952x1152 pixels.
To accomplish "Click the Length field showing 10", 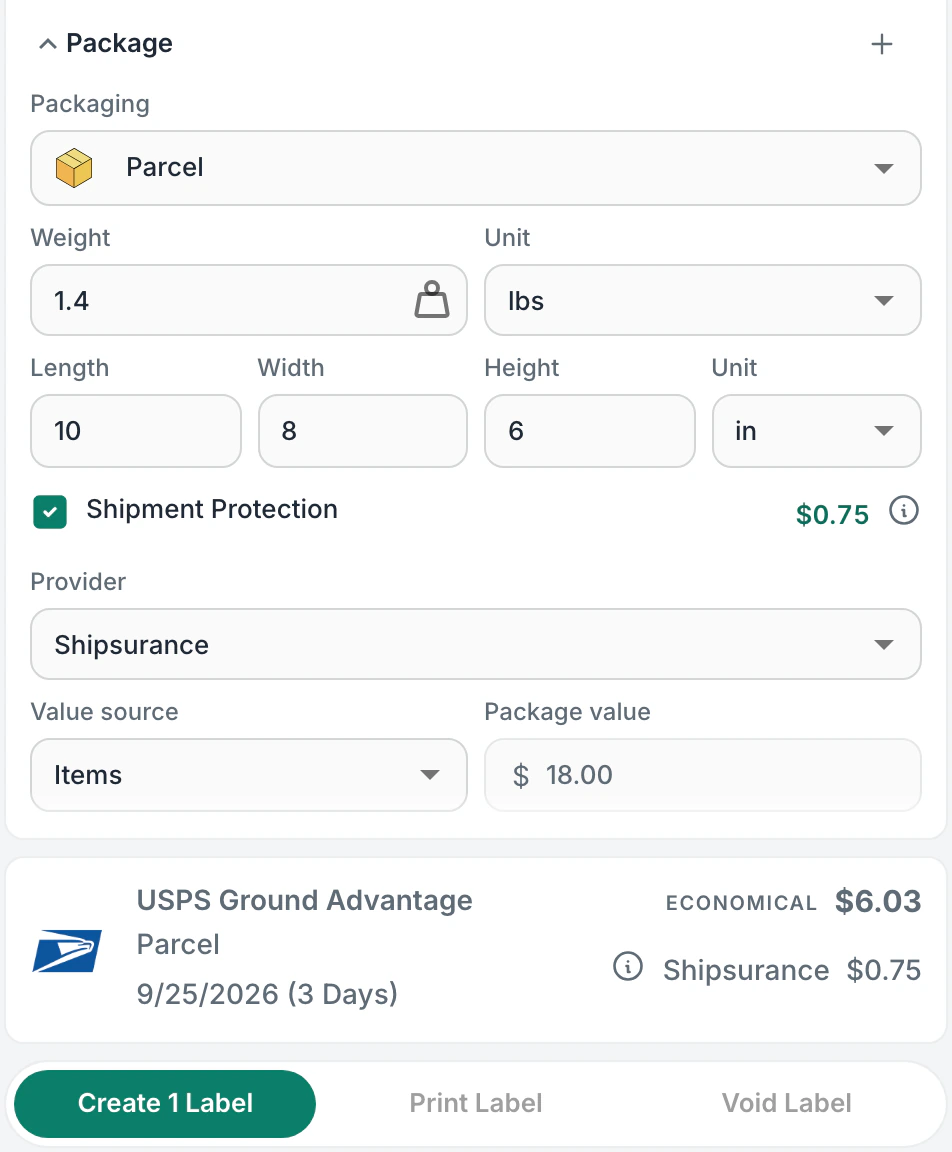I will click(x=136, y=431).
